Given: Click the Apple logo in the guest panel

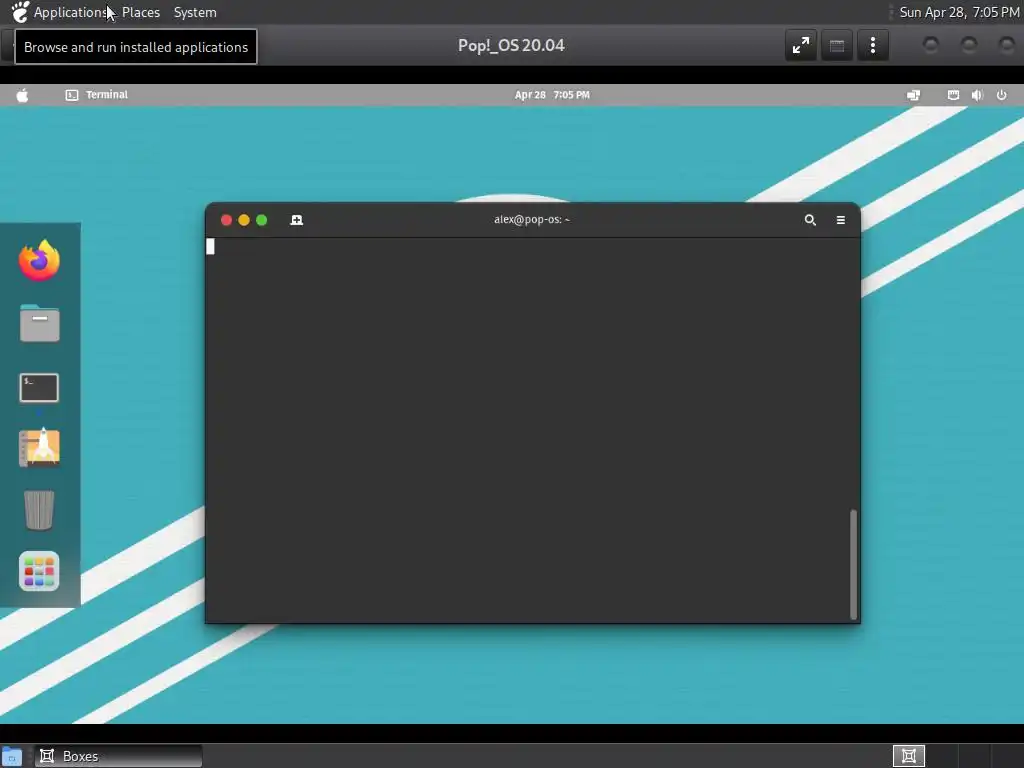Looking at the screenshot, I should [x=22, y=95].
